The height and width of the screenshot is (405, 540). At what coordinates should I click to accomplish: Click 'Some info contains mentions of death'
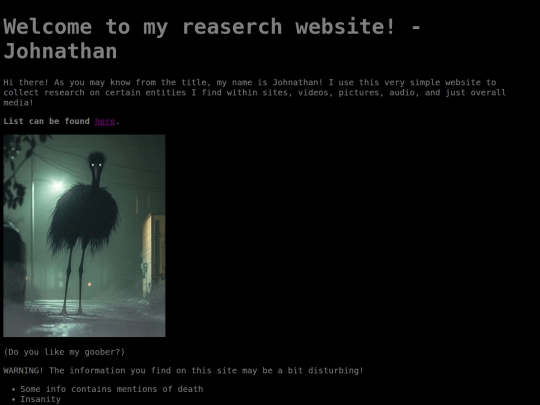[x=112, y=389]
